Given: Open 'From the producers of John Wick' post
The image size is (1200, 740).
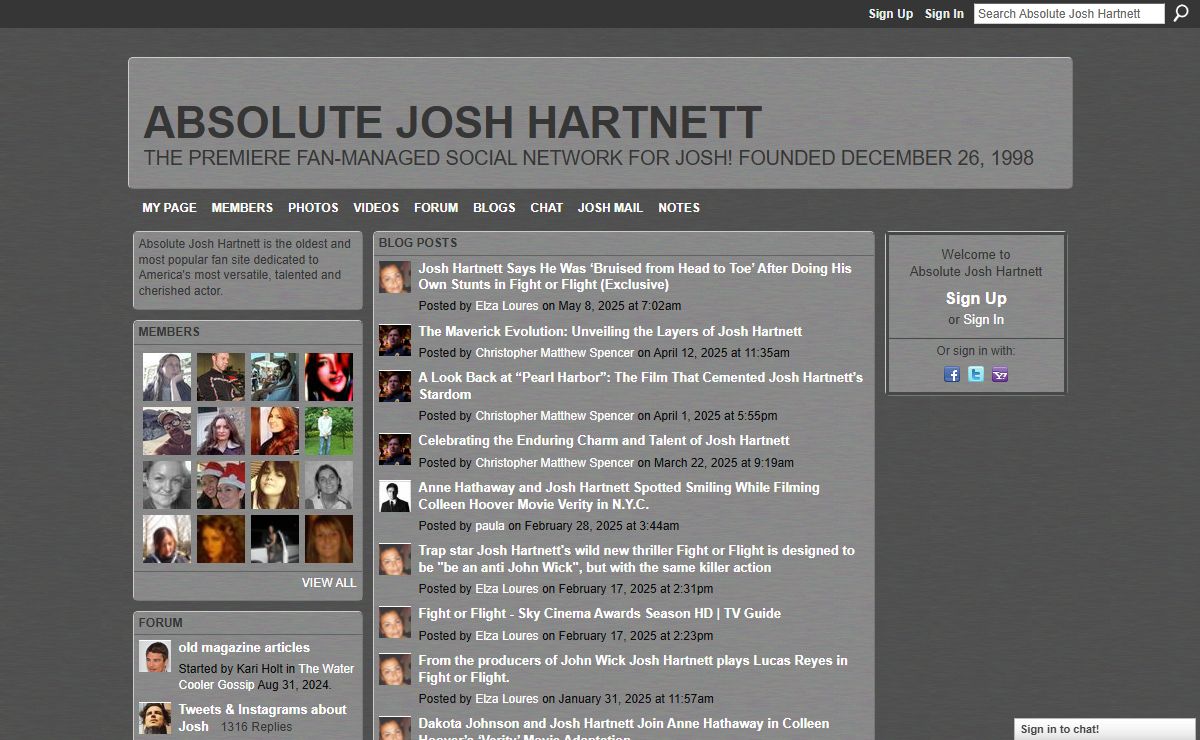Looking at the screenshot, I should pyautogui.click(x=633, y=669).
